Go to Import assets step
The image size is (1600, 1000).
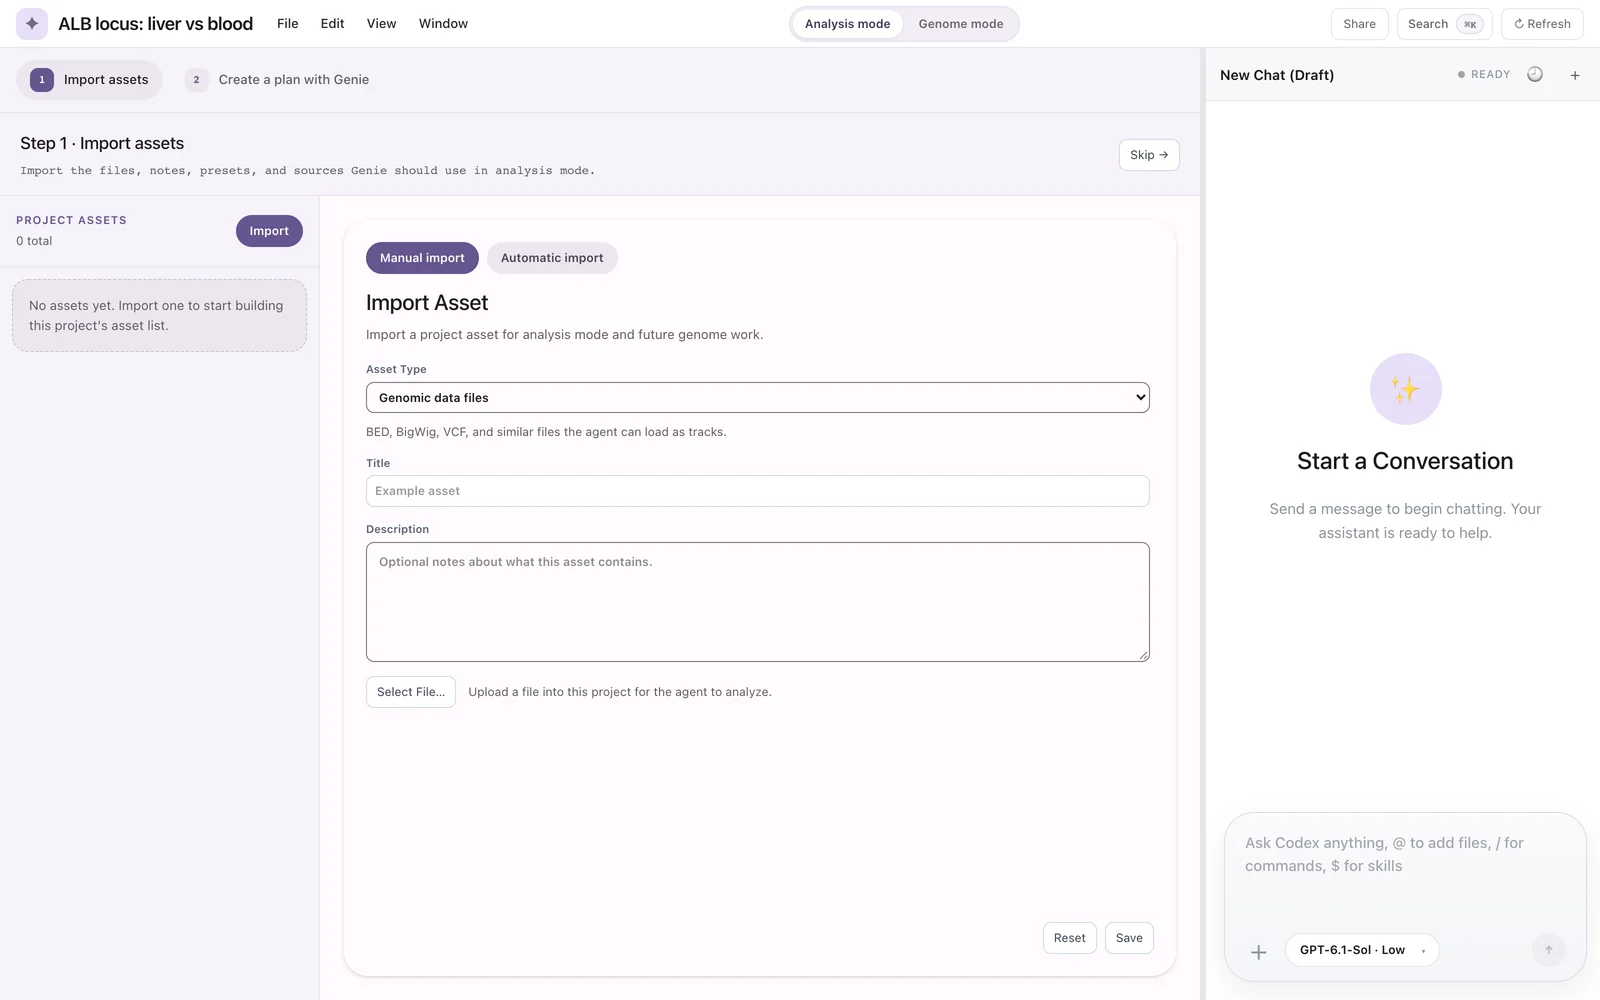pyautogui.click(x=89, y=80)
